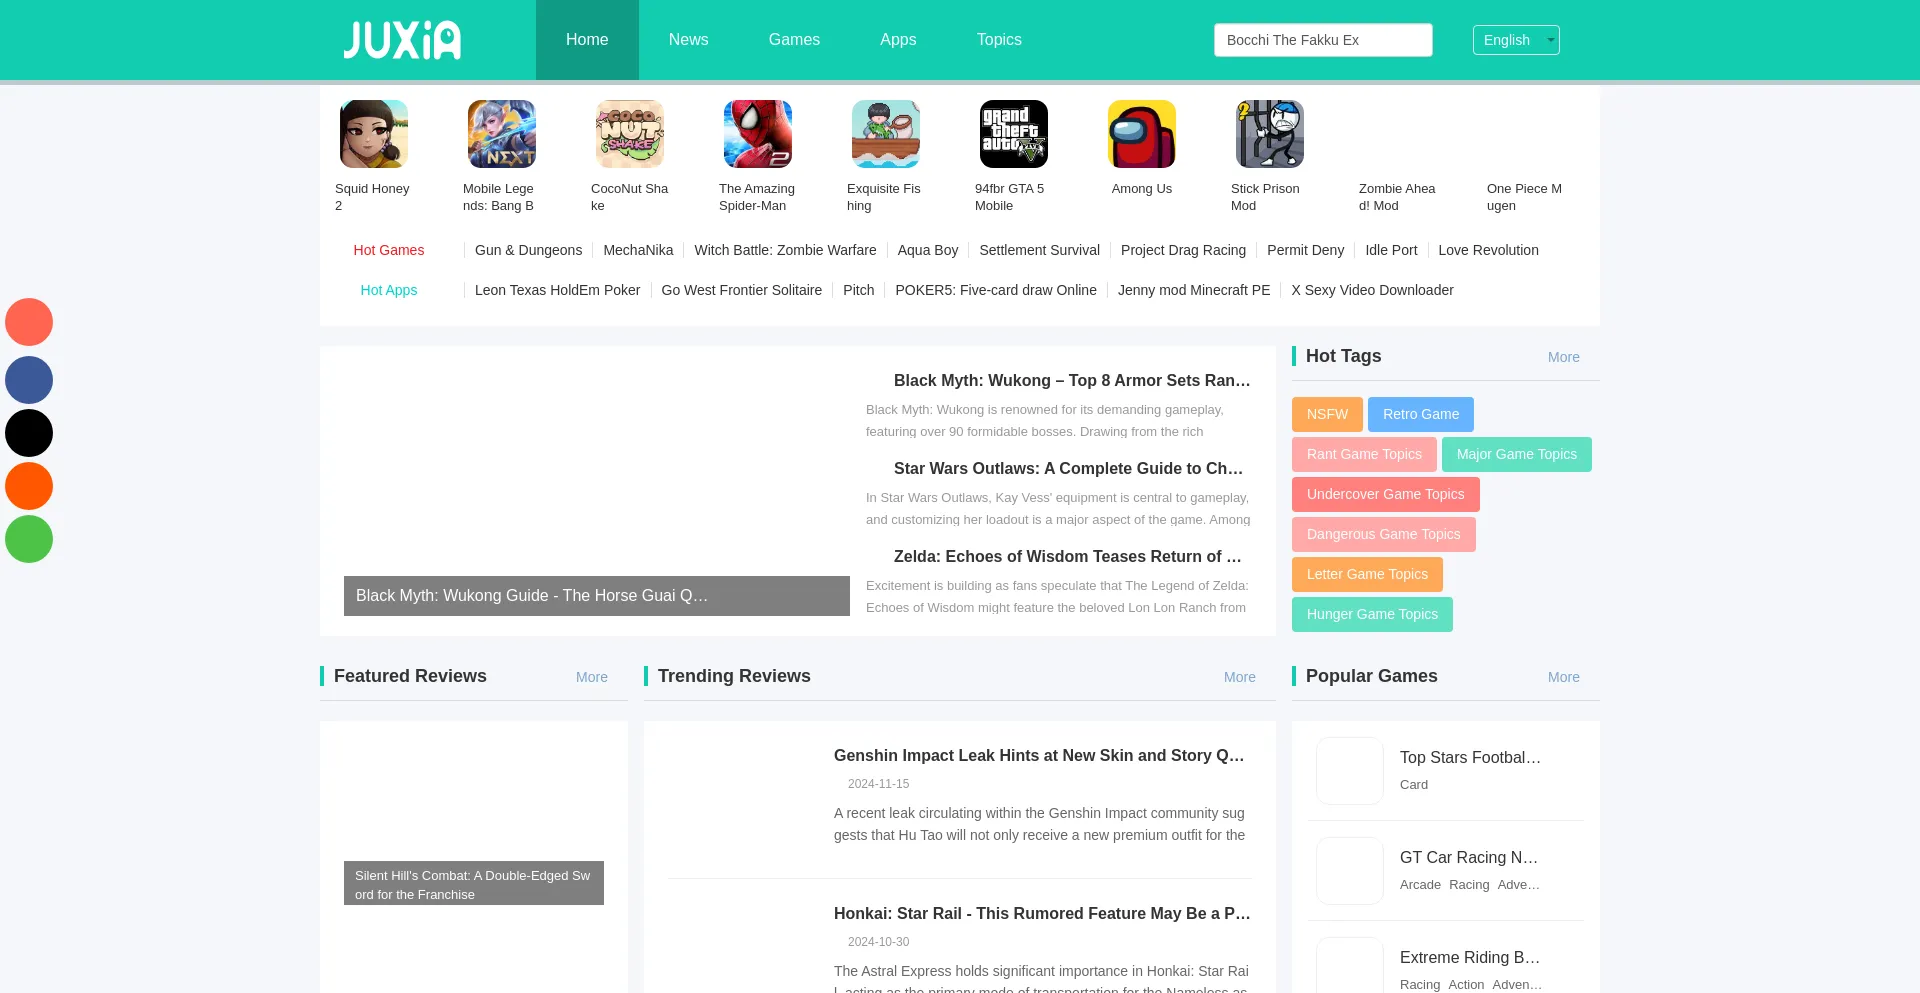Select the Hunger Game Topics tag
1920x993 pixels.
[x=1372, y=614]
